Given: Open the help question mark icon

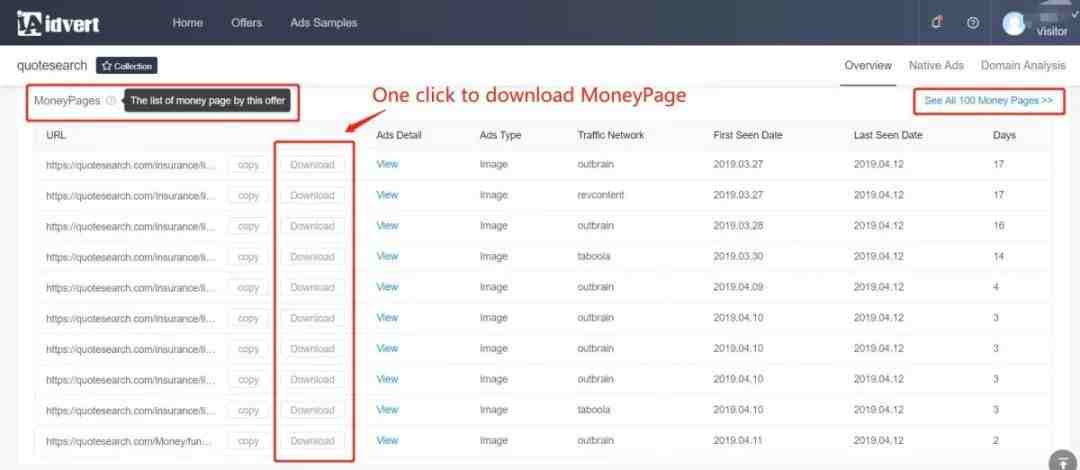Looking at the screenshot, I should pos(973,23).
